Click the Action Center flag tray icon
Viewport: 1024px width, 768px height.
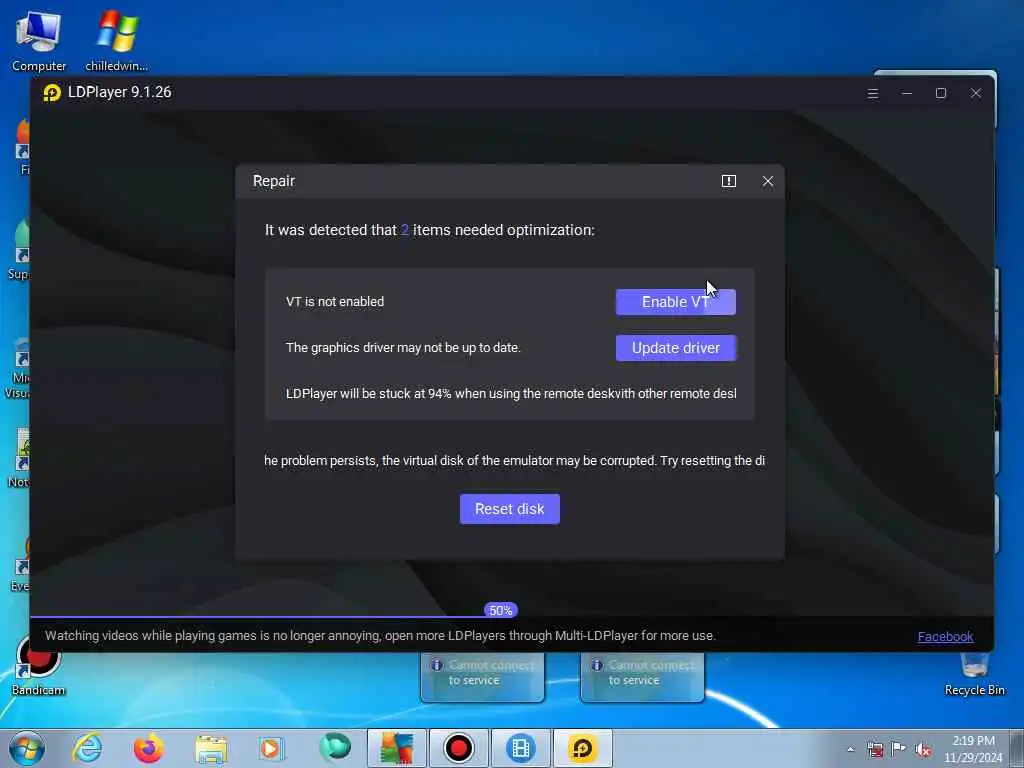[899, 750]
